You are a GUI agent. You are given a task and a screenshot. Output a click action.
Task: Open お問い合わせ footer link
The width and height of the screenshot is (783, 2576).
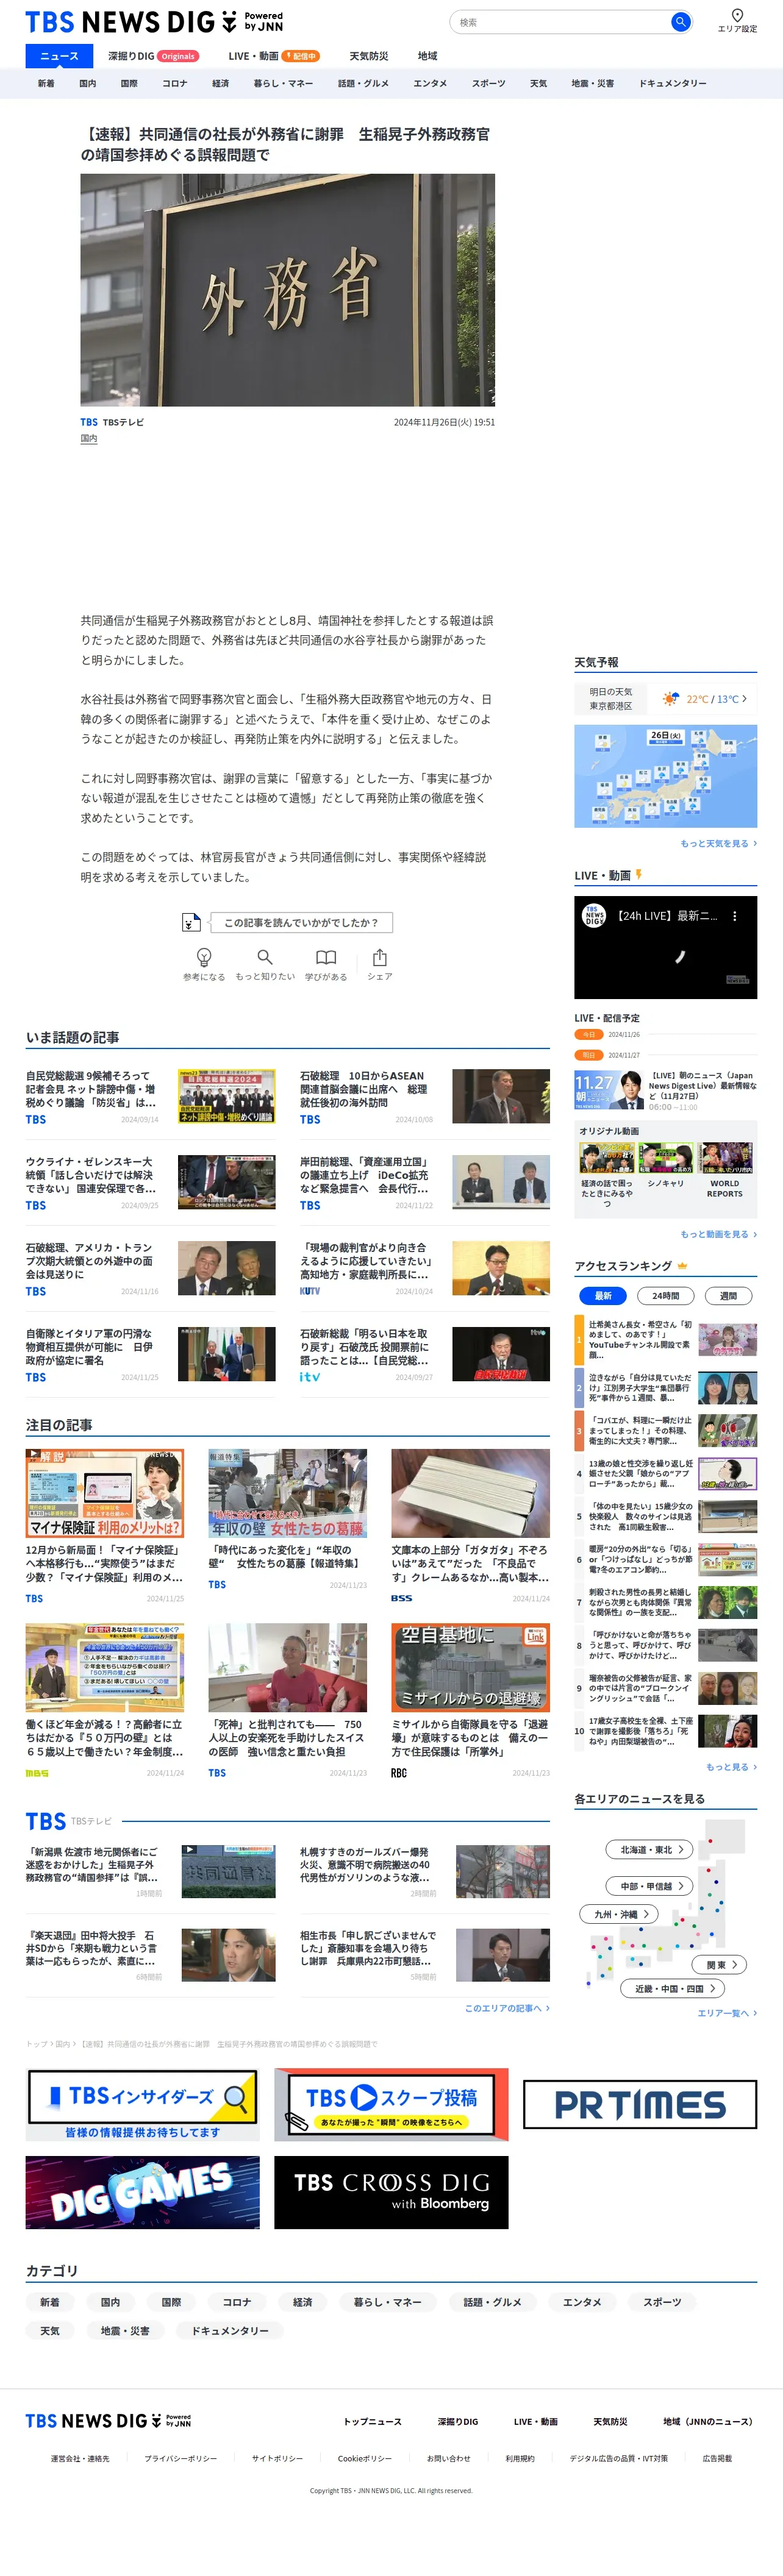click(448, 2458)
